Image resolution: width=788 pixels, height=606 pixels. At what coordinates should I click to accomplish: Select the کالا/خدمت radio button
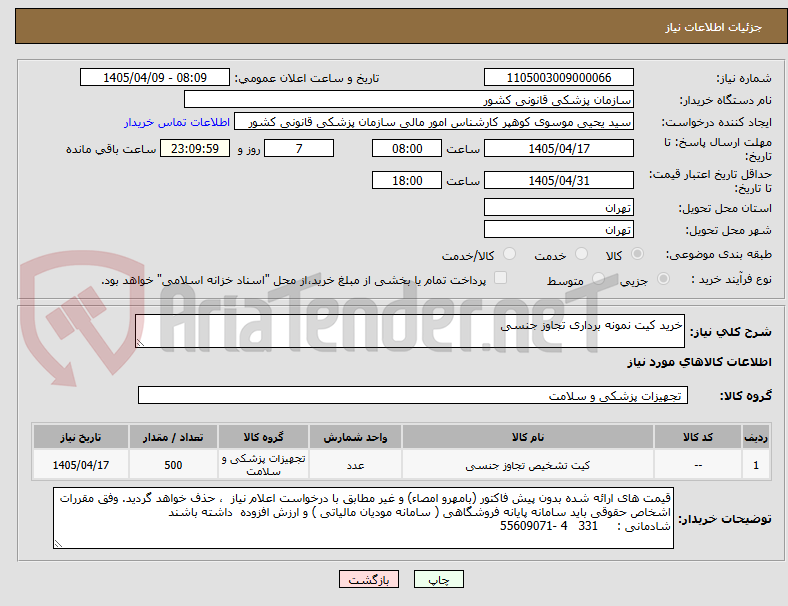(x=510, y=254)
